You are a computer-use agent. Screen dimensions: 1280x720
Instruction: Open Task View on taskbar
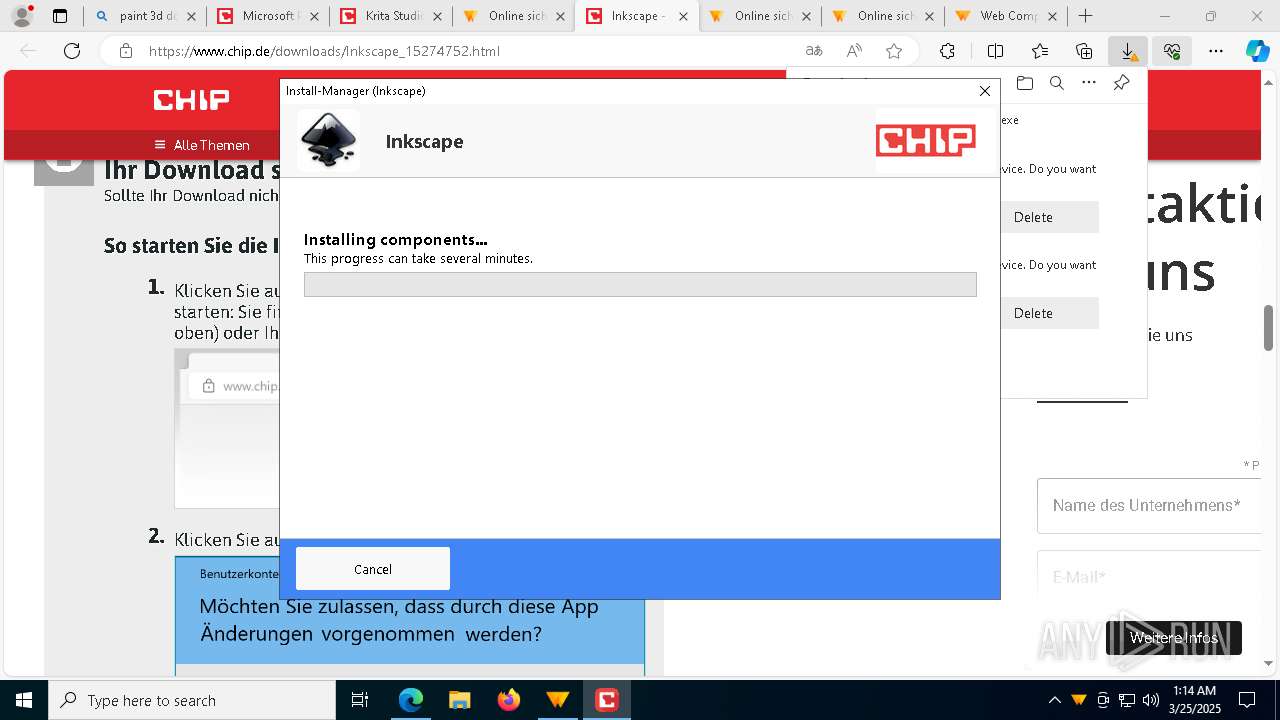tap(360, 700)
